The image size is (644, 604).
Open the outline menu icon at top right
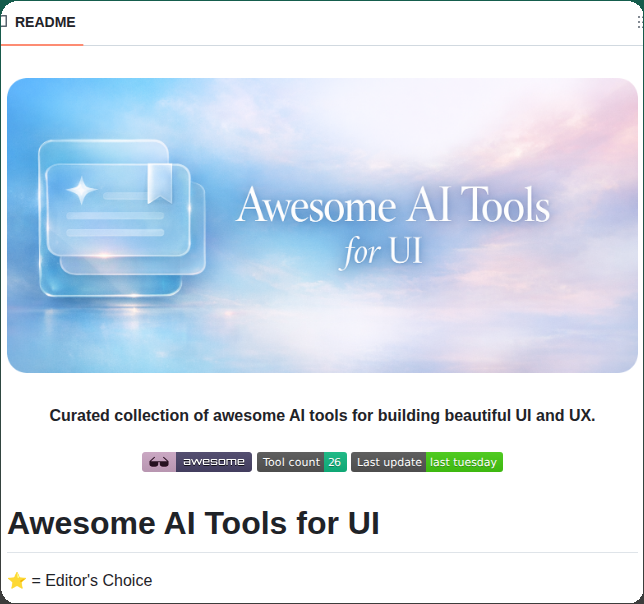pyautogui.click(x=640, y=22)
